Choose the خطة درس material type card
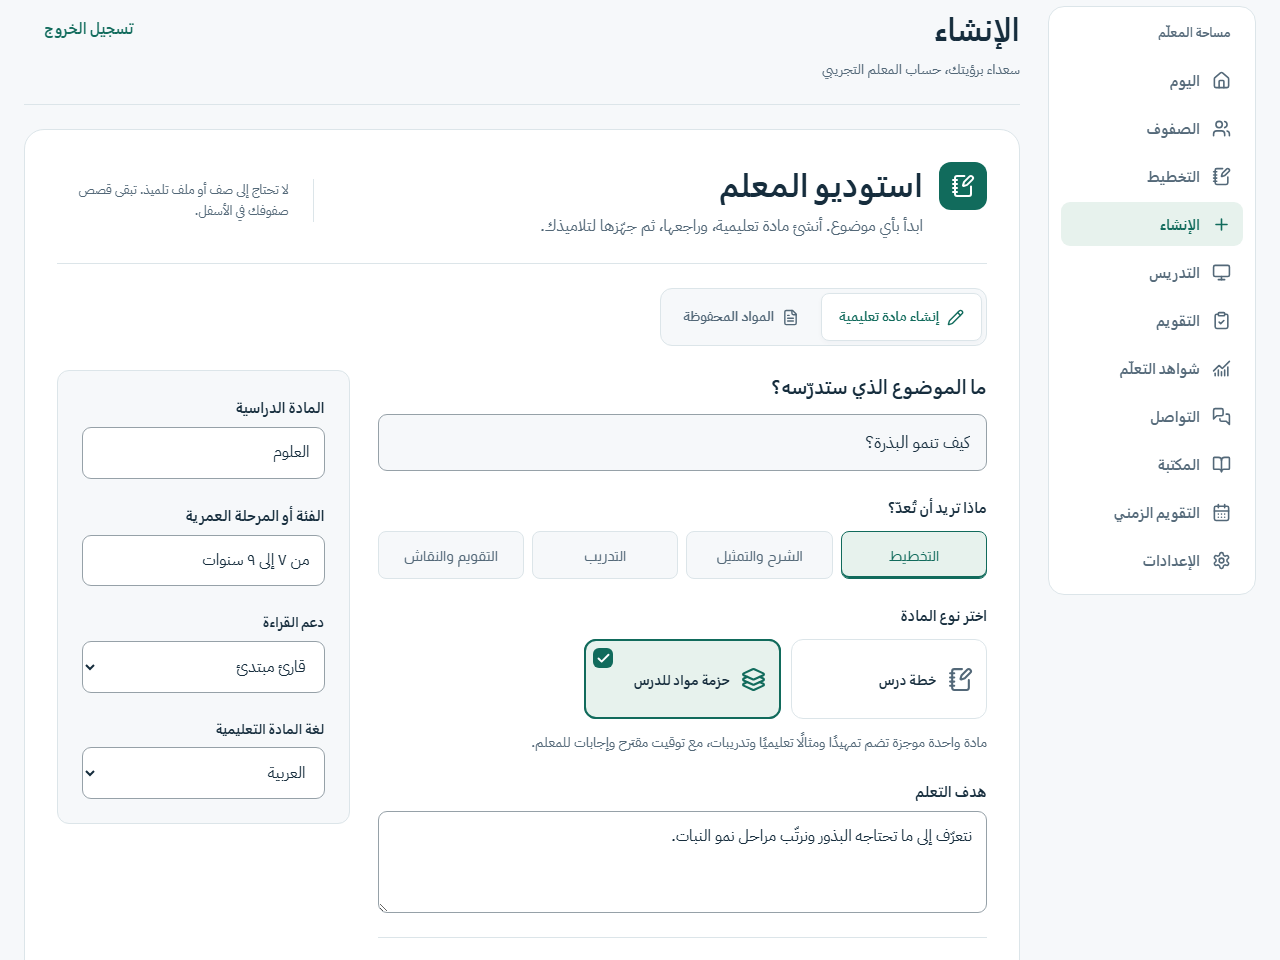 889,679
